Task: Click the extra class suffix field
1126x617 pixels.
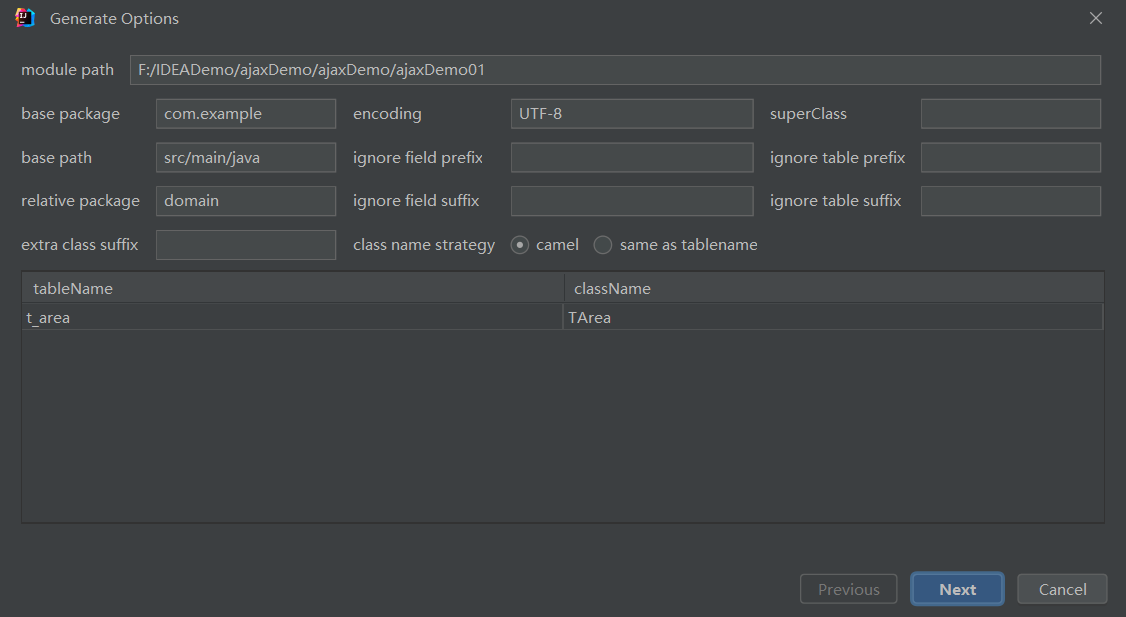Action: pyautogui.click(x=246, y=245)
